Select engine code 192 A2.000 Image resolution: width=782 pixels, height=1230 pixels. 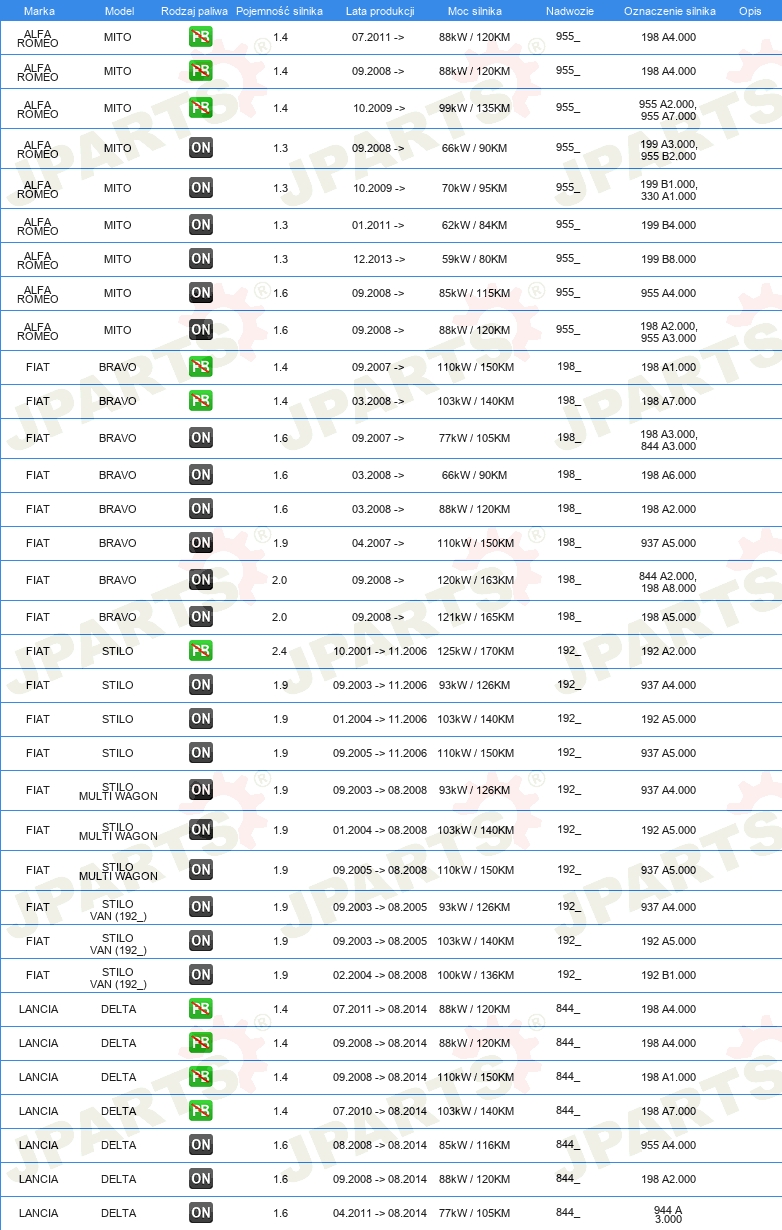[x=668, y=651]
